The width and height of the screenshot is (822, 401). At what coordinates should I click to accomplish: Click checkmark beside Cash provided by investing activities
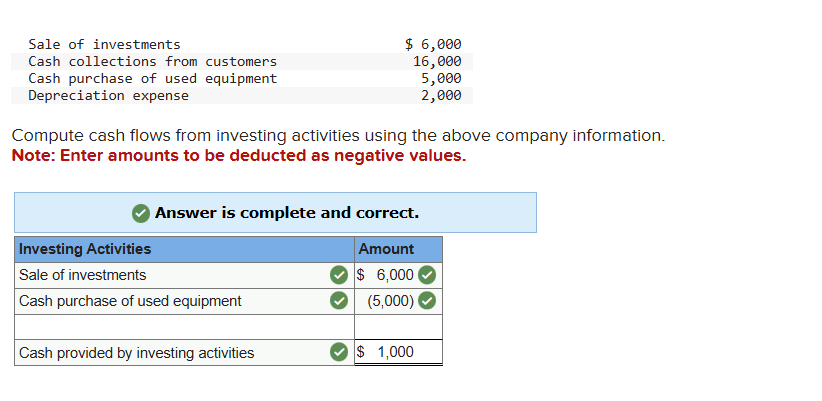(x=339, y=353)
